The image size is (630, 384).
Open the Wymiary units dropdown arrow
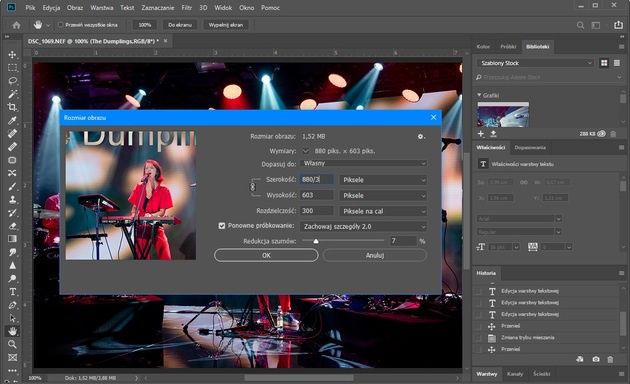(306, 151)
